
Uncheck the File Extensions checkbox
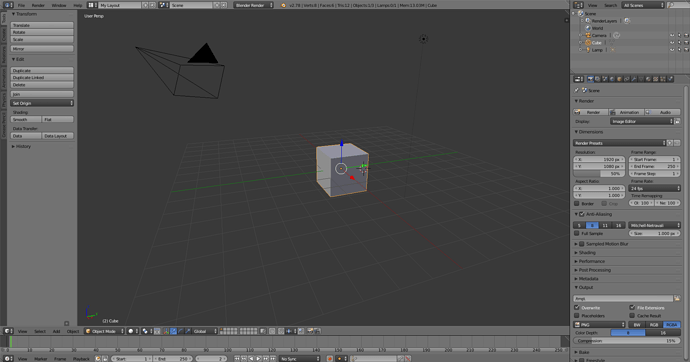(x=632, y=307)
